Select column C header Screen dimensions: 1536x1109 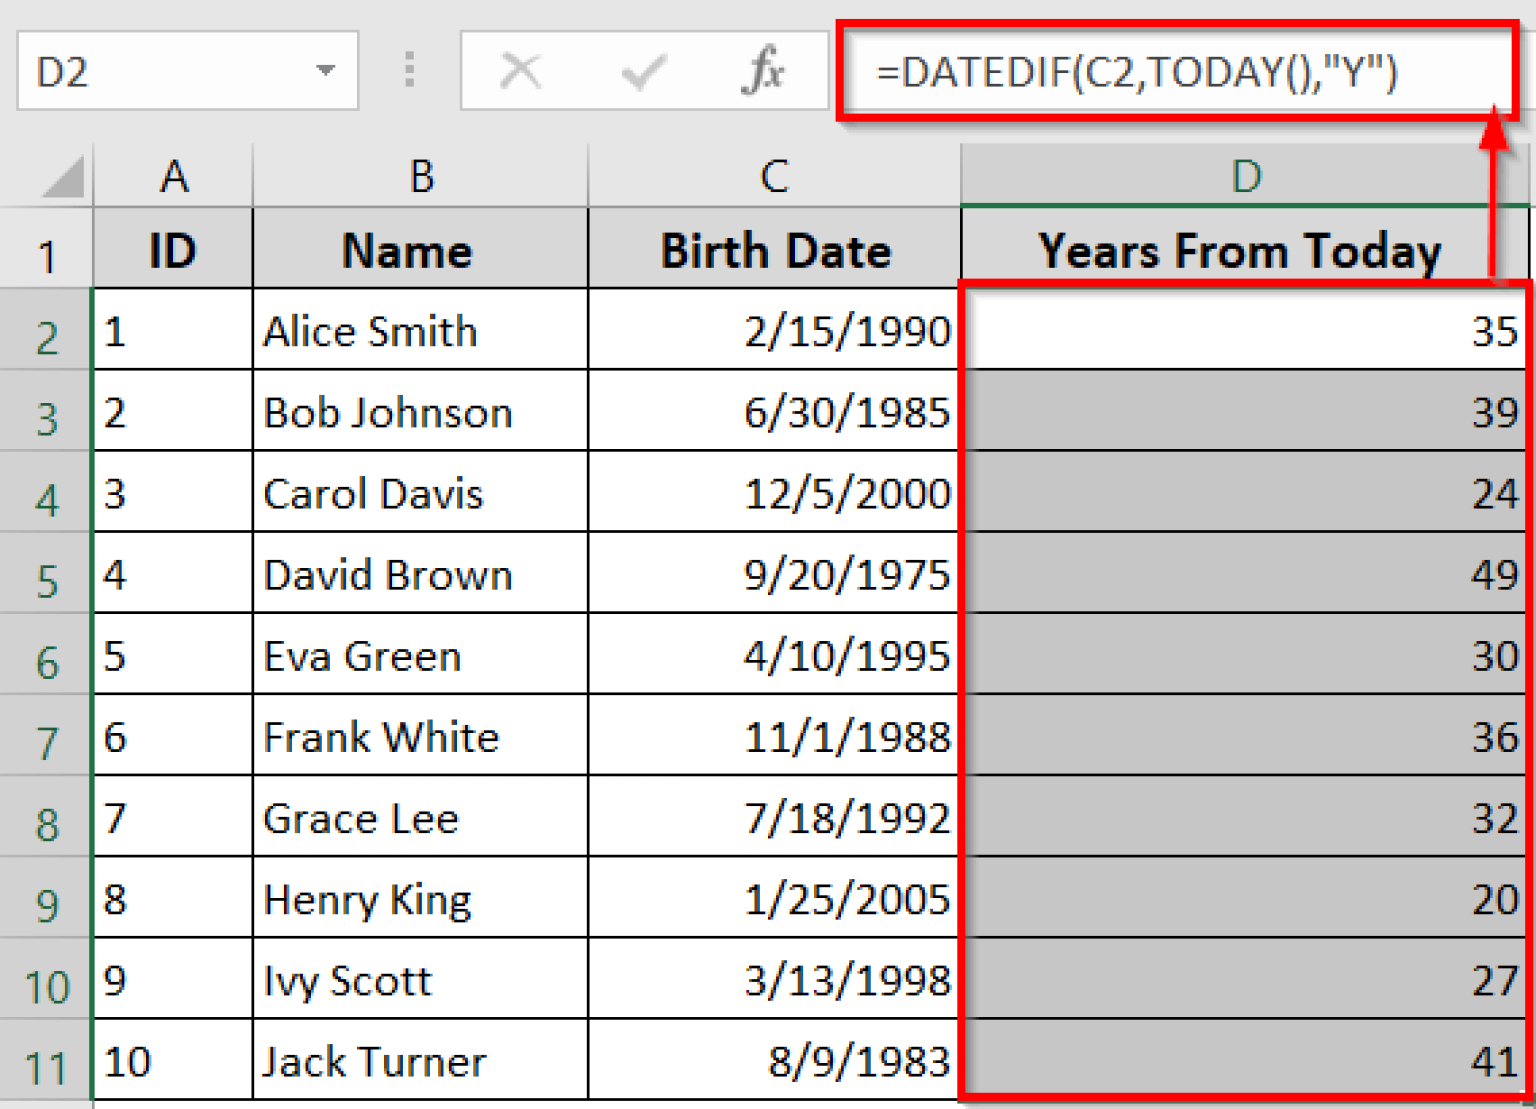(x=774, y=177)
